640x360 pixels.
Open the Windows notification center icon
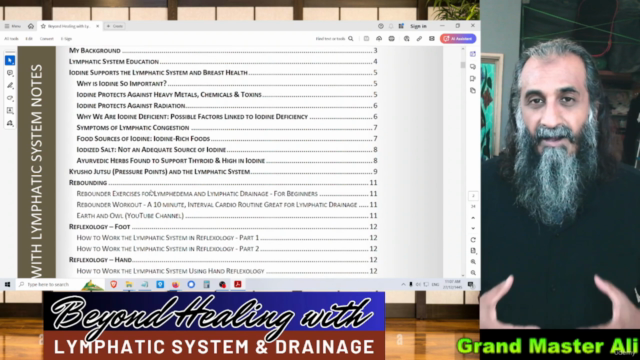click(471, 284)
